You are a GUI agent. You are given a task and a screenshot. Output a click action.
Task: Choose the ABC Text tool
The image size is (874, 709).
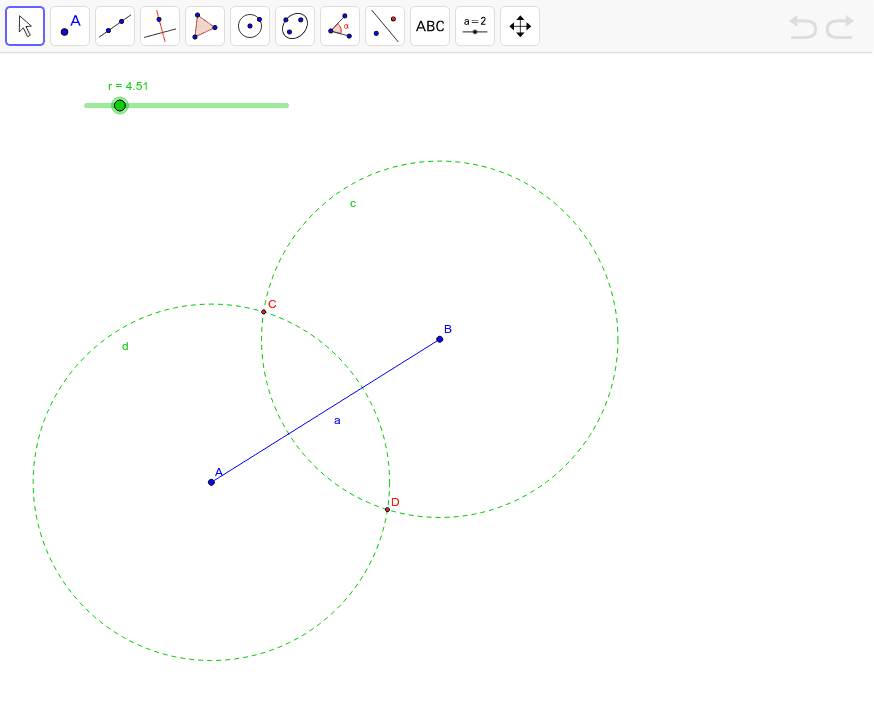[430, 26]
